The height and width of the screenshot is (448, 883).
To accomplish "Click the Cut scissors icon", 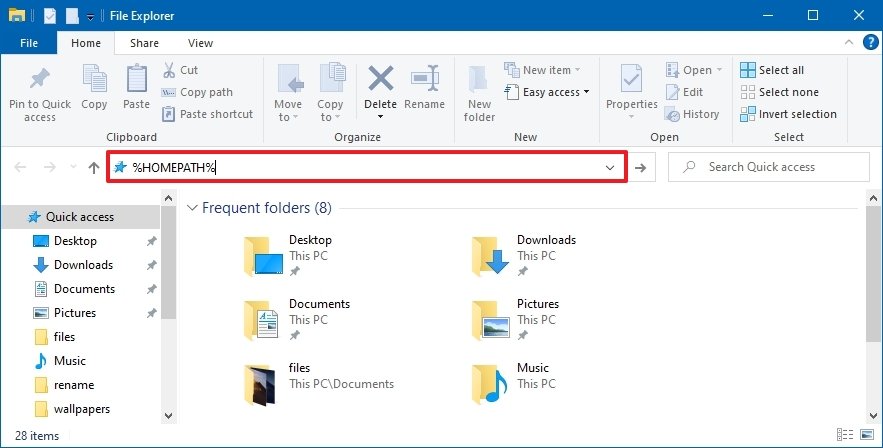I will (x=169, y=70).
